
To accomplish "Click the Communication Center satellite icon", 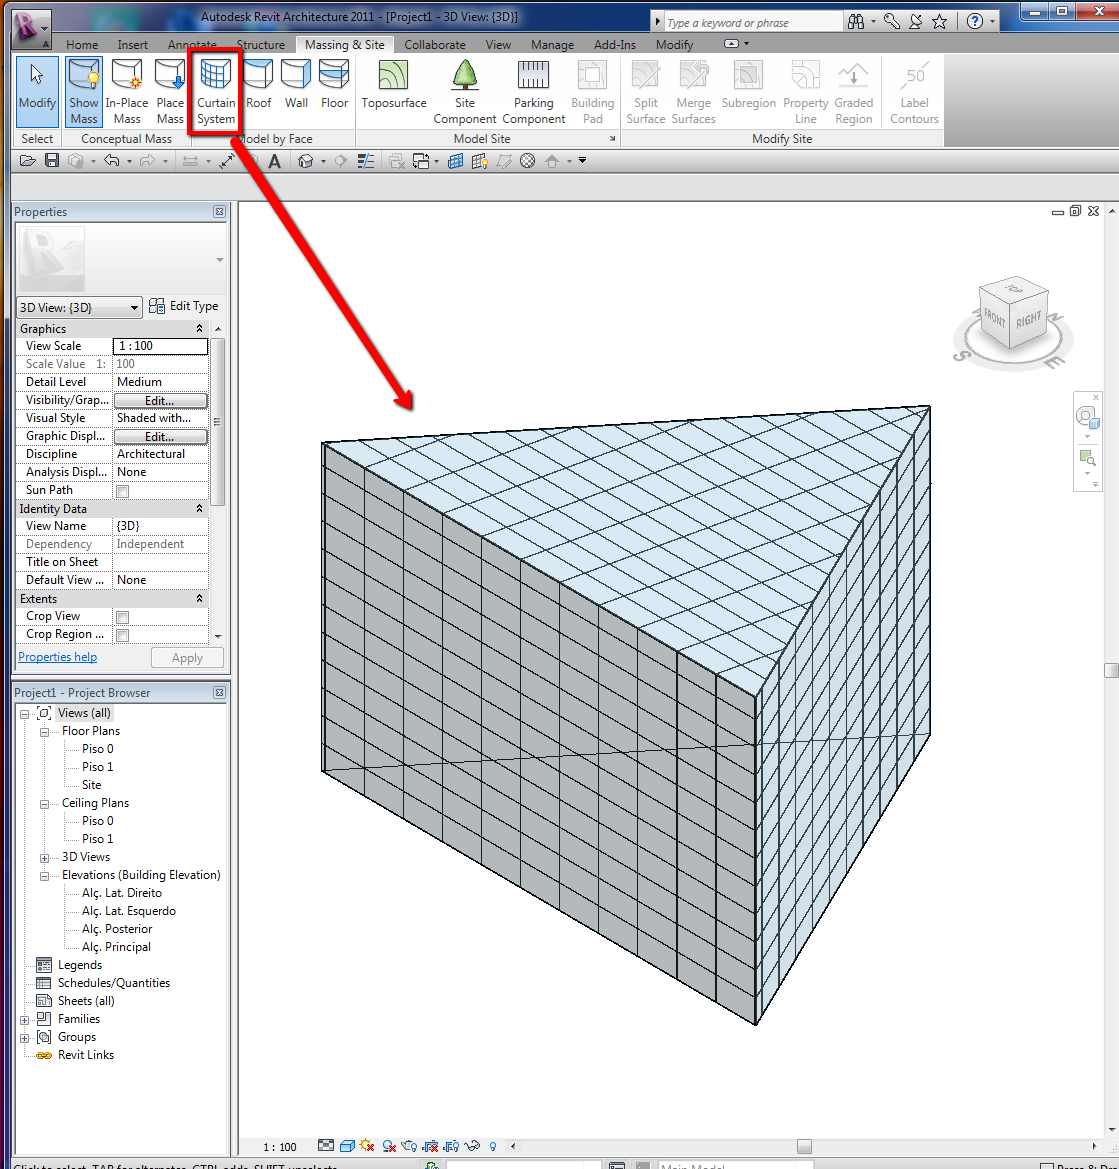I will 915,22.
